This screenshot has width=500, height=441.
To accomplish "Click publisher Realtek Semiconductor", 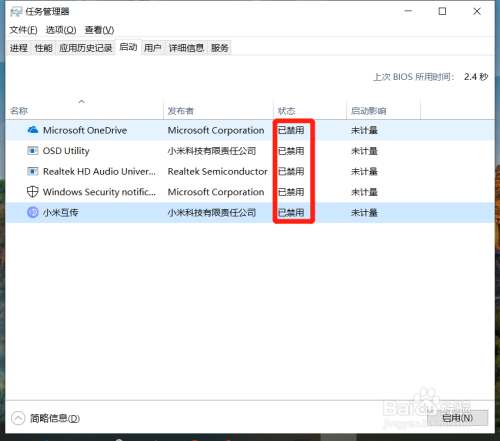I will click(218, 171).
